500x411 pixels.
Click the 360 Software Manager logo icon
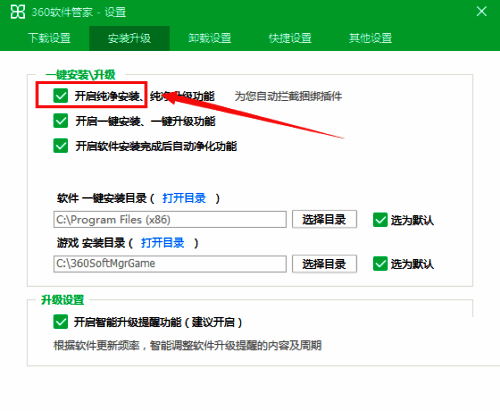18,12
